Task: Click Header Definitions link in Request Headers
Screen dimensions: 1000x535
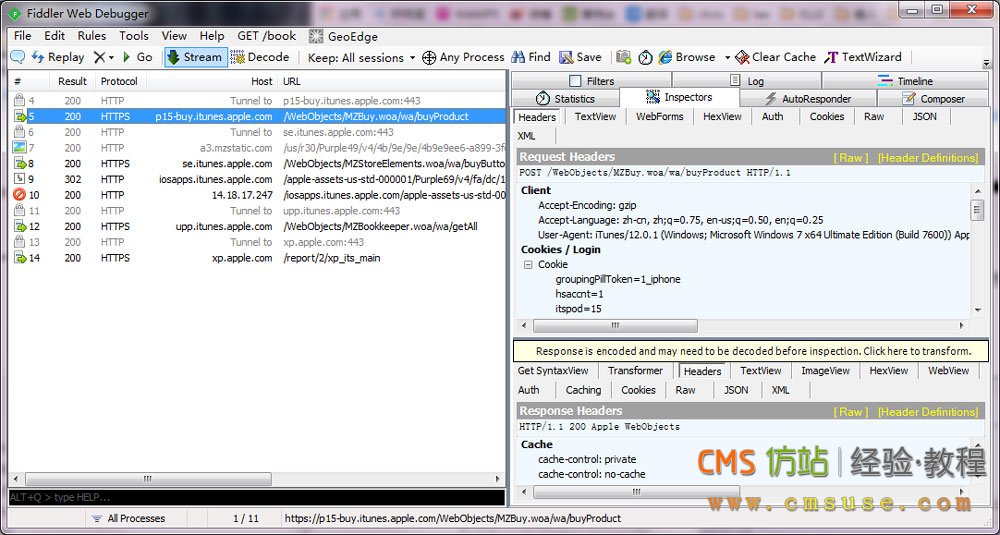Action: coord(928,158)
